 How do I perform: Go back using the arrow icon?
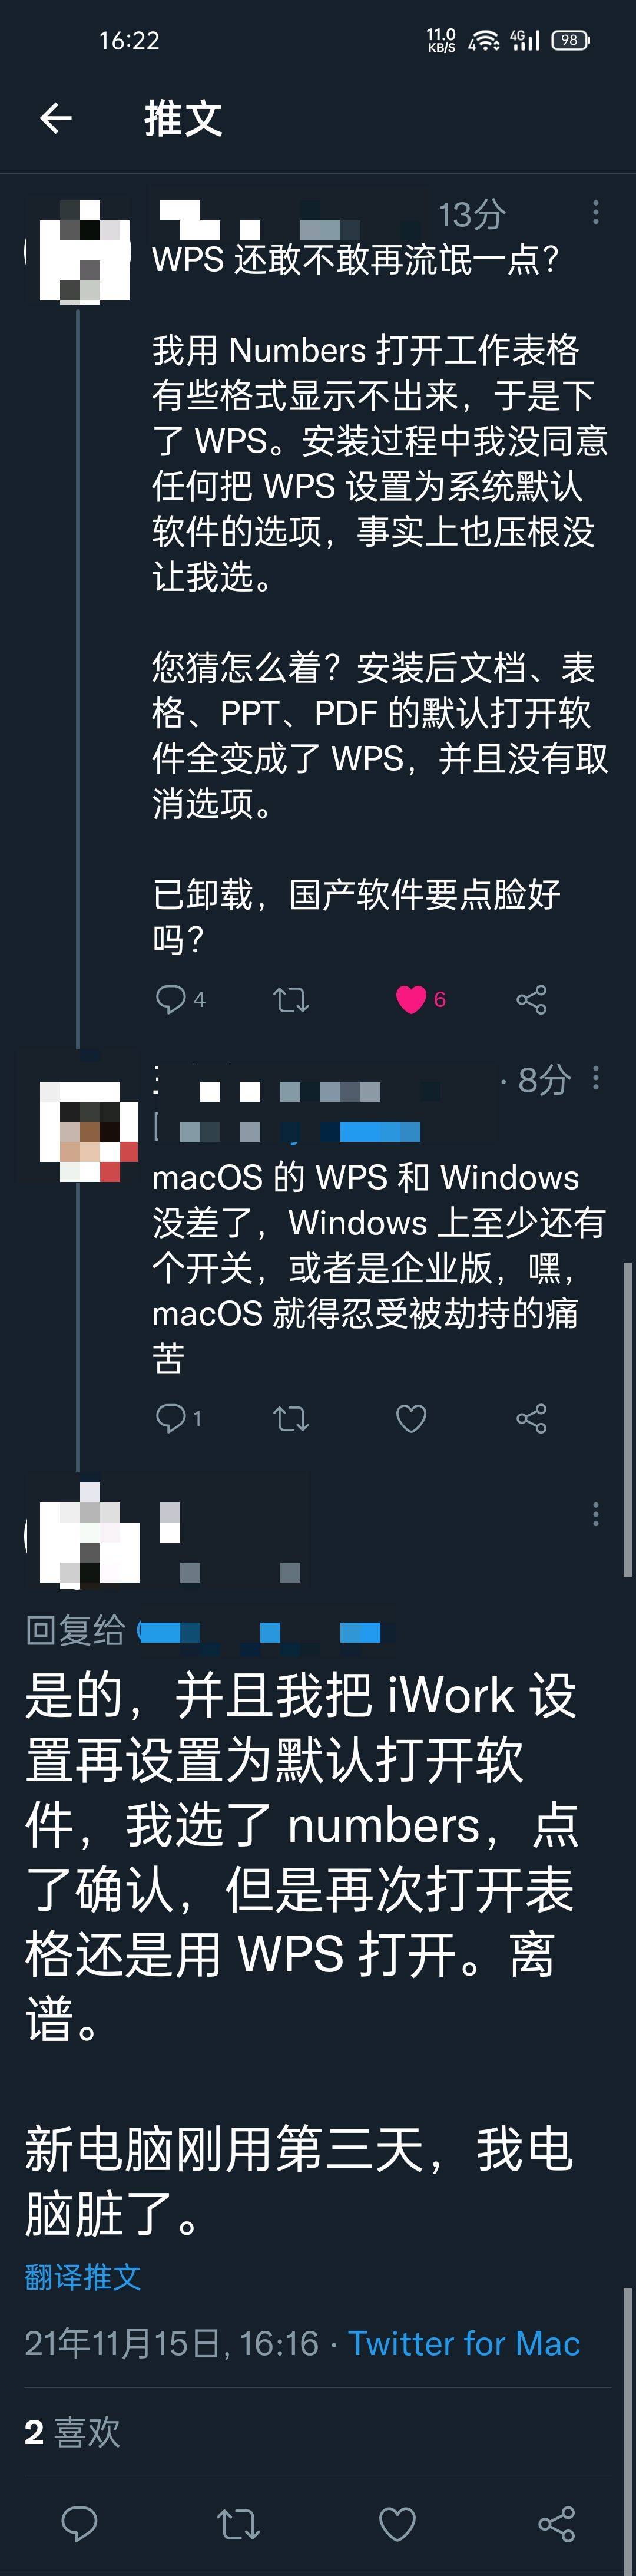pyautogui.click(x=56, y=119)
